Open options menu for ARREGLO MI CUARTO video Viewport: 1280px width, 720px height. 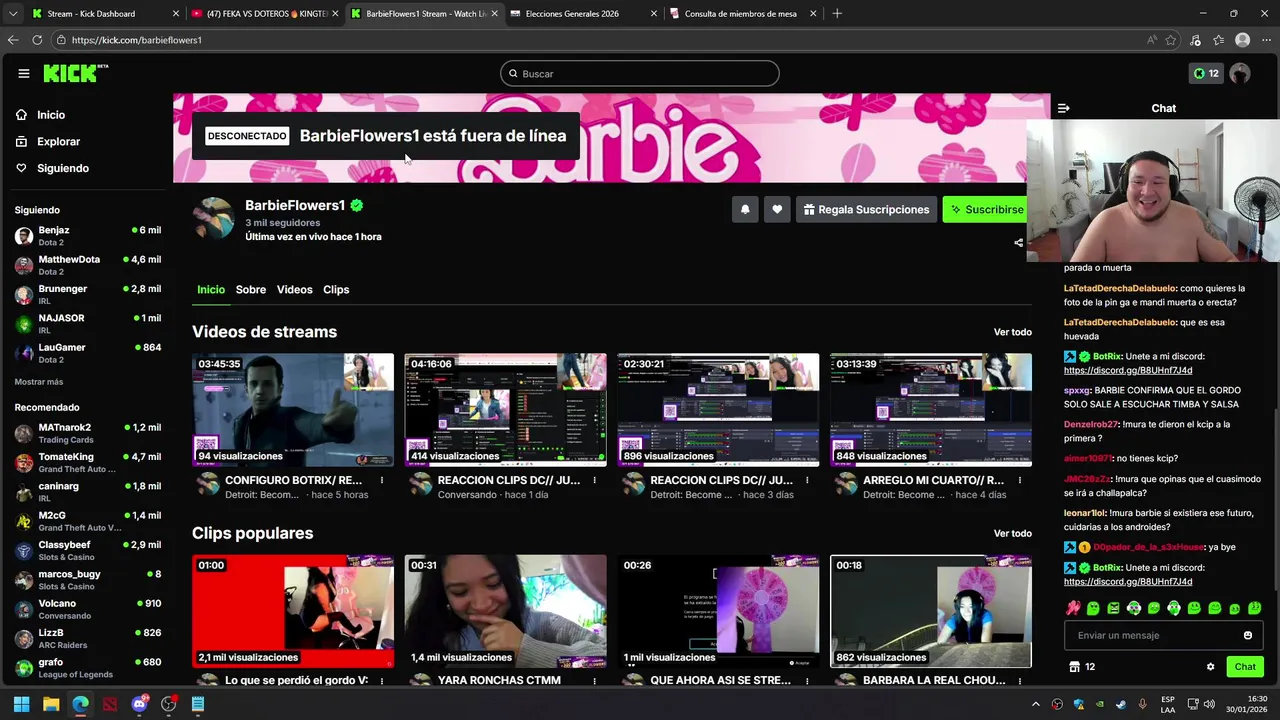[x=1020, y=480]
